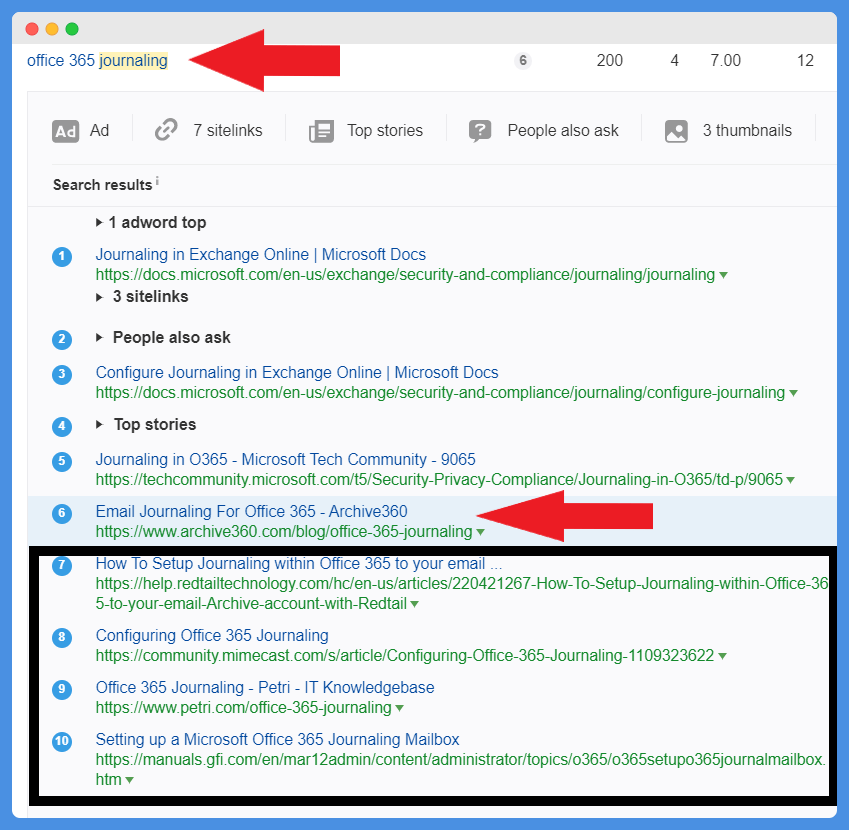
Task: Click the green maximize window button
Action: point(72,29)
